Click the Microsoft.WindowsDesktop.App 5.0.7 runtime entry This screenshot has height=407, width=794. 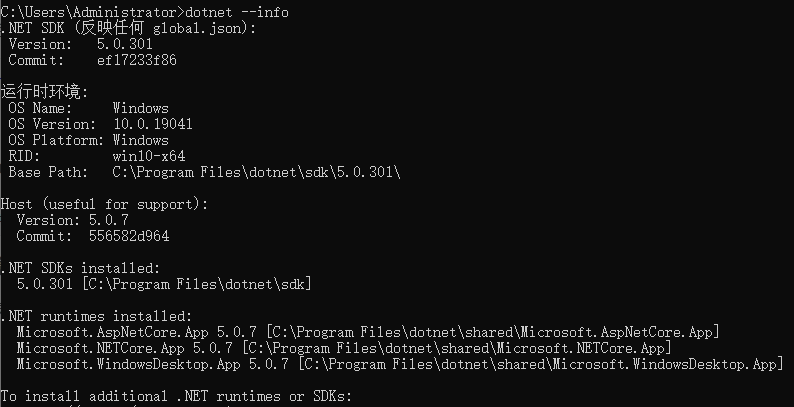(x=144, y=364)
